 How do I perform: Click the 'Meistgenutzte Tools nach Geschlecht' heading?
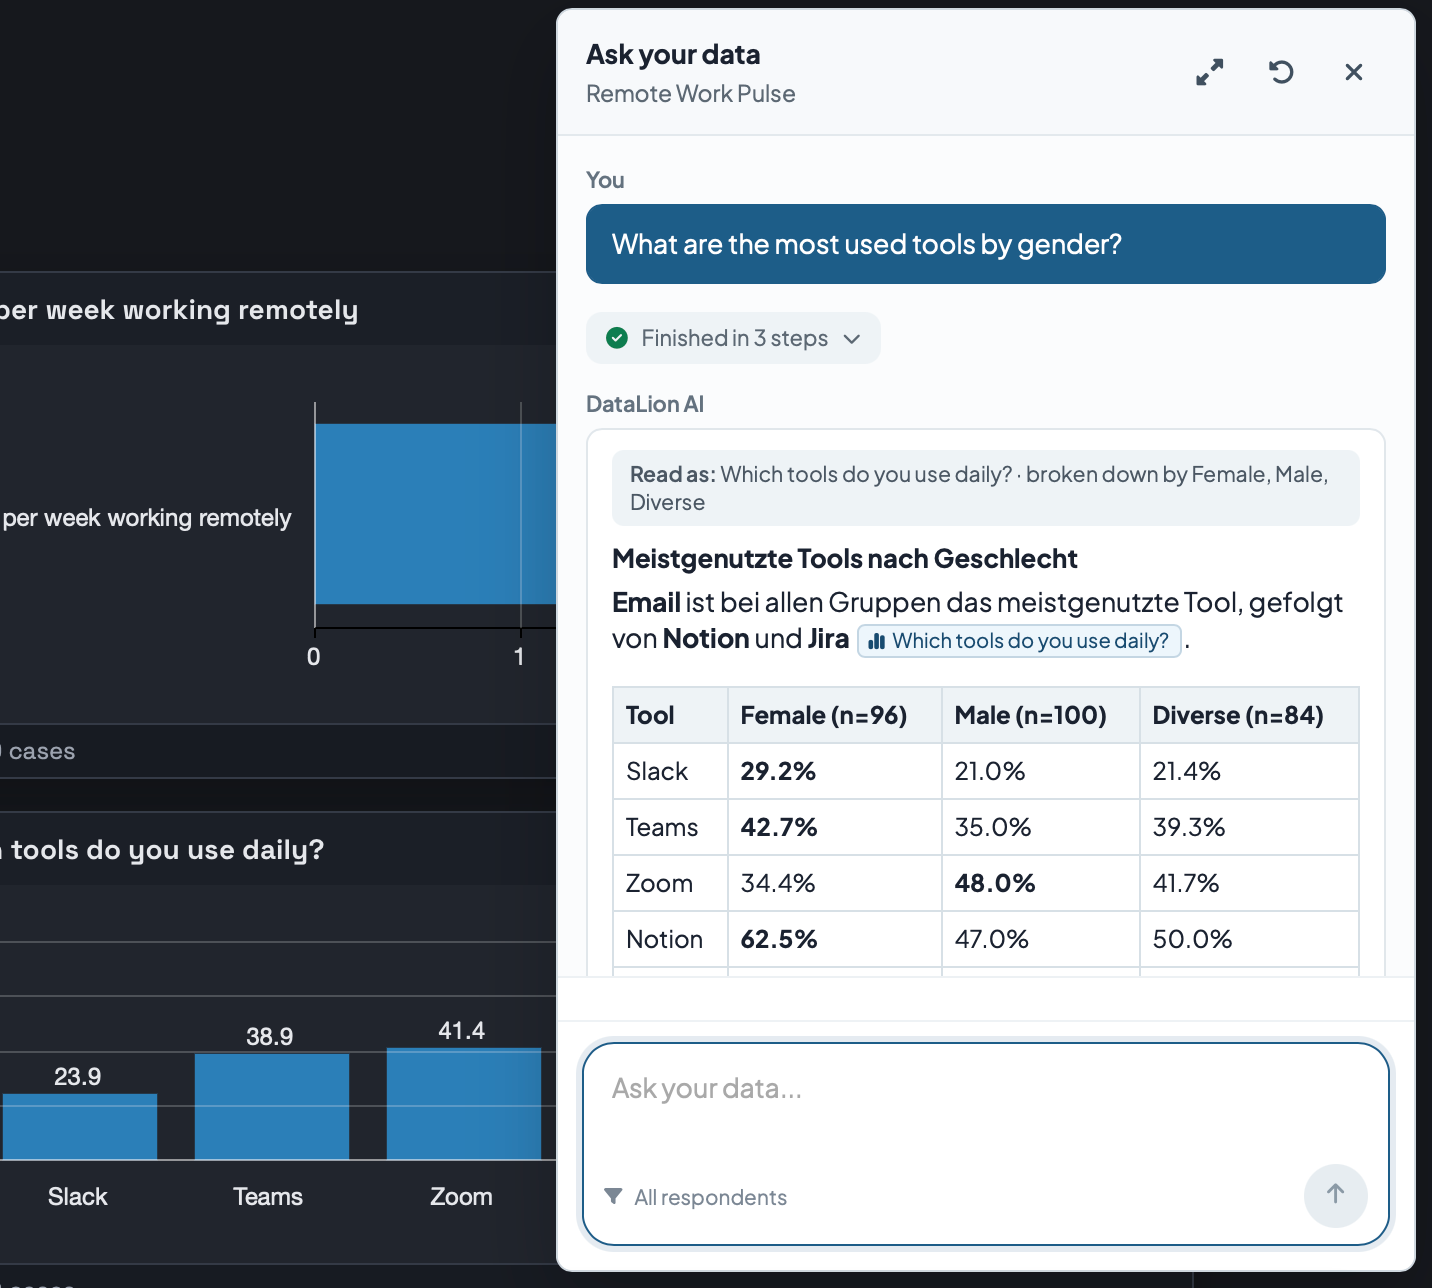point(845,558)
